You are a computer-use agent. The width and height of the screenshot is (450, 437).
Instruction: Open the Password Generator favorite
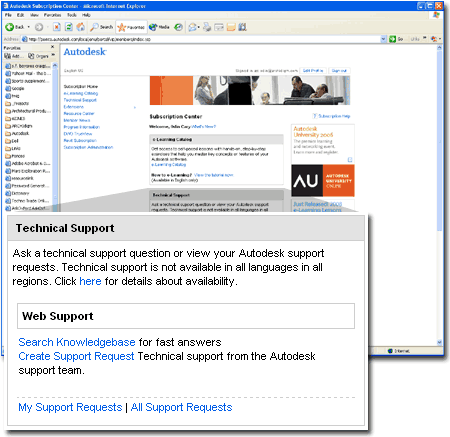click(x=27, y=186)
